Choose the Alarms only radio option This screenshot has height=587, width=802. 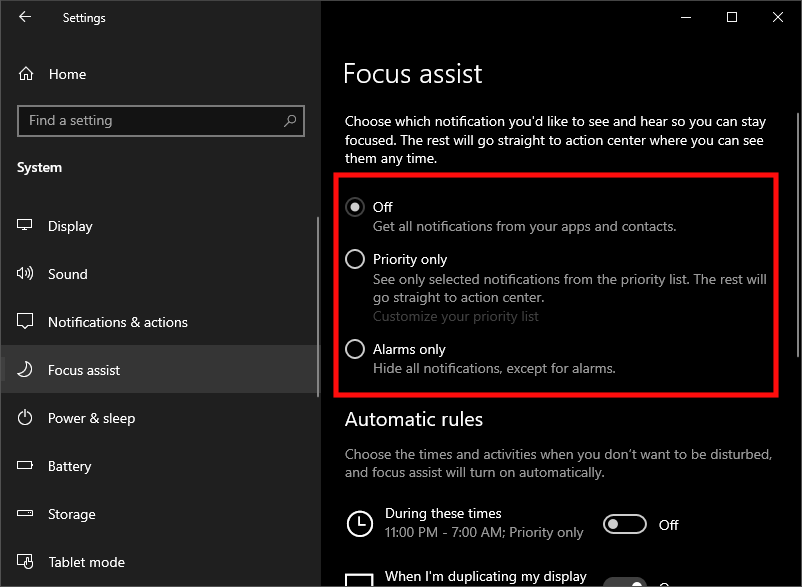(x=355, y=349)
